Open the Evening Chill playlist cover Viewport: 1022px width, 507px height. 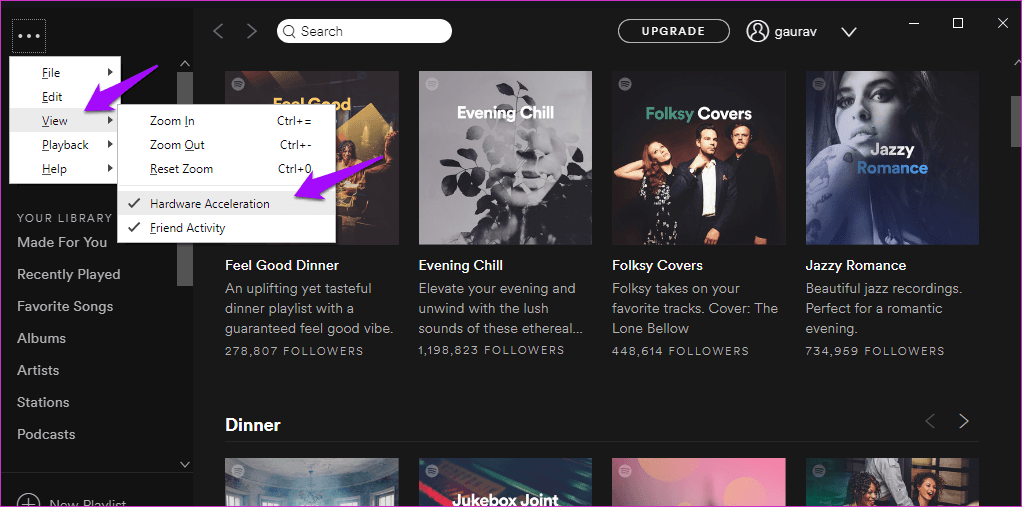[505, 158]
